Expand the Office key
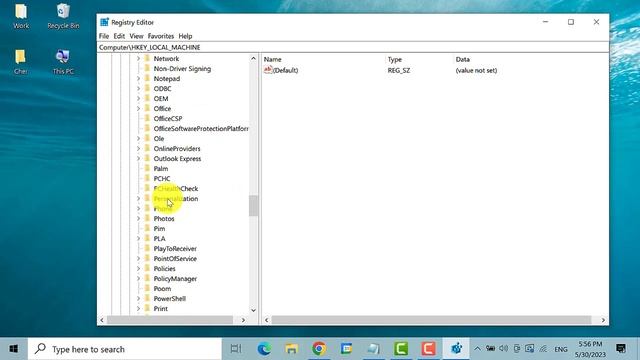Screen dimensions: 640x360 click(x=138, y=109)
